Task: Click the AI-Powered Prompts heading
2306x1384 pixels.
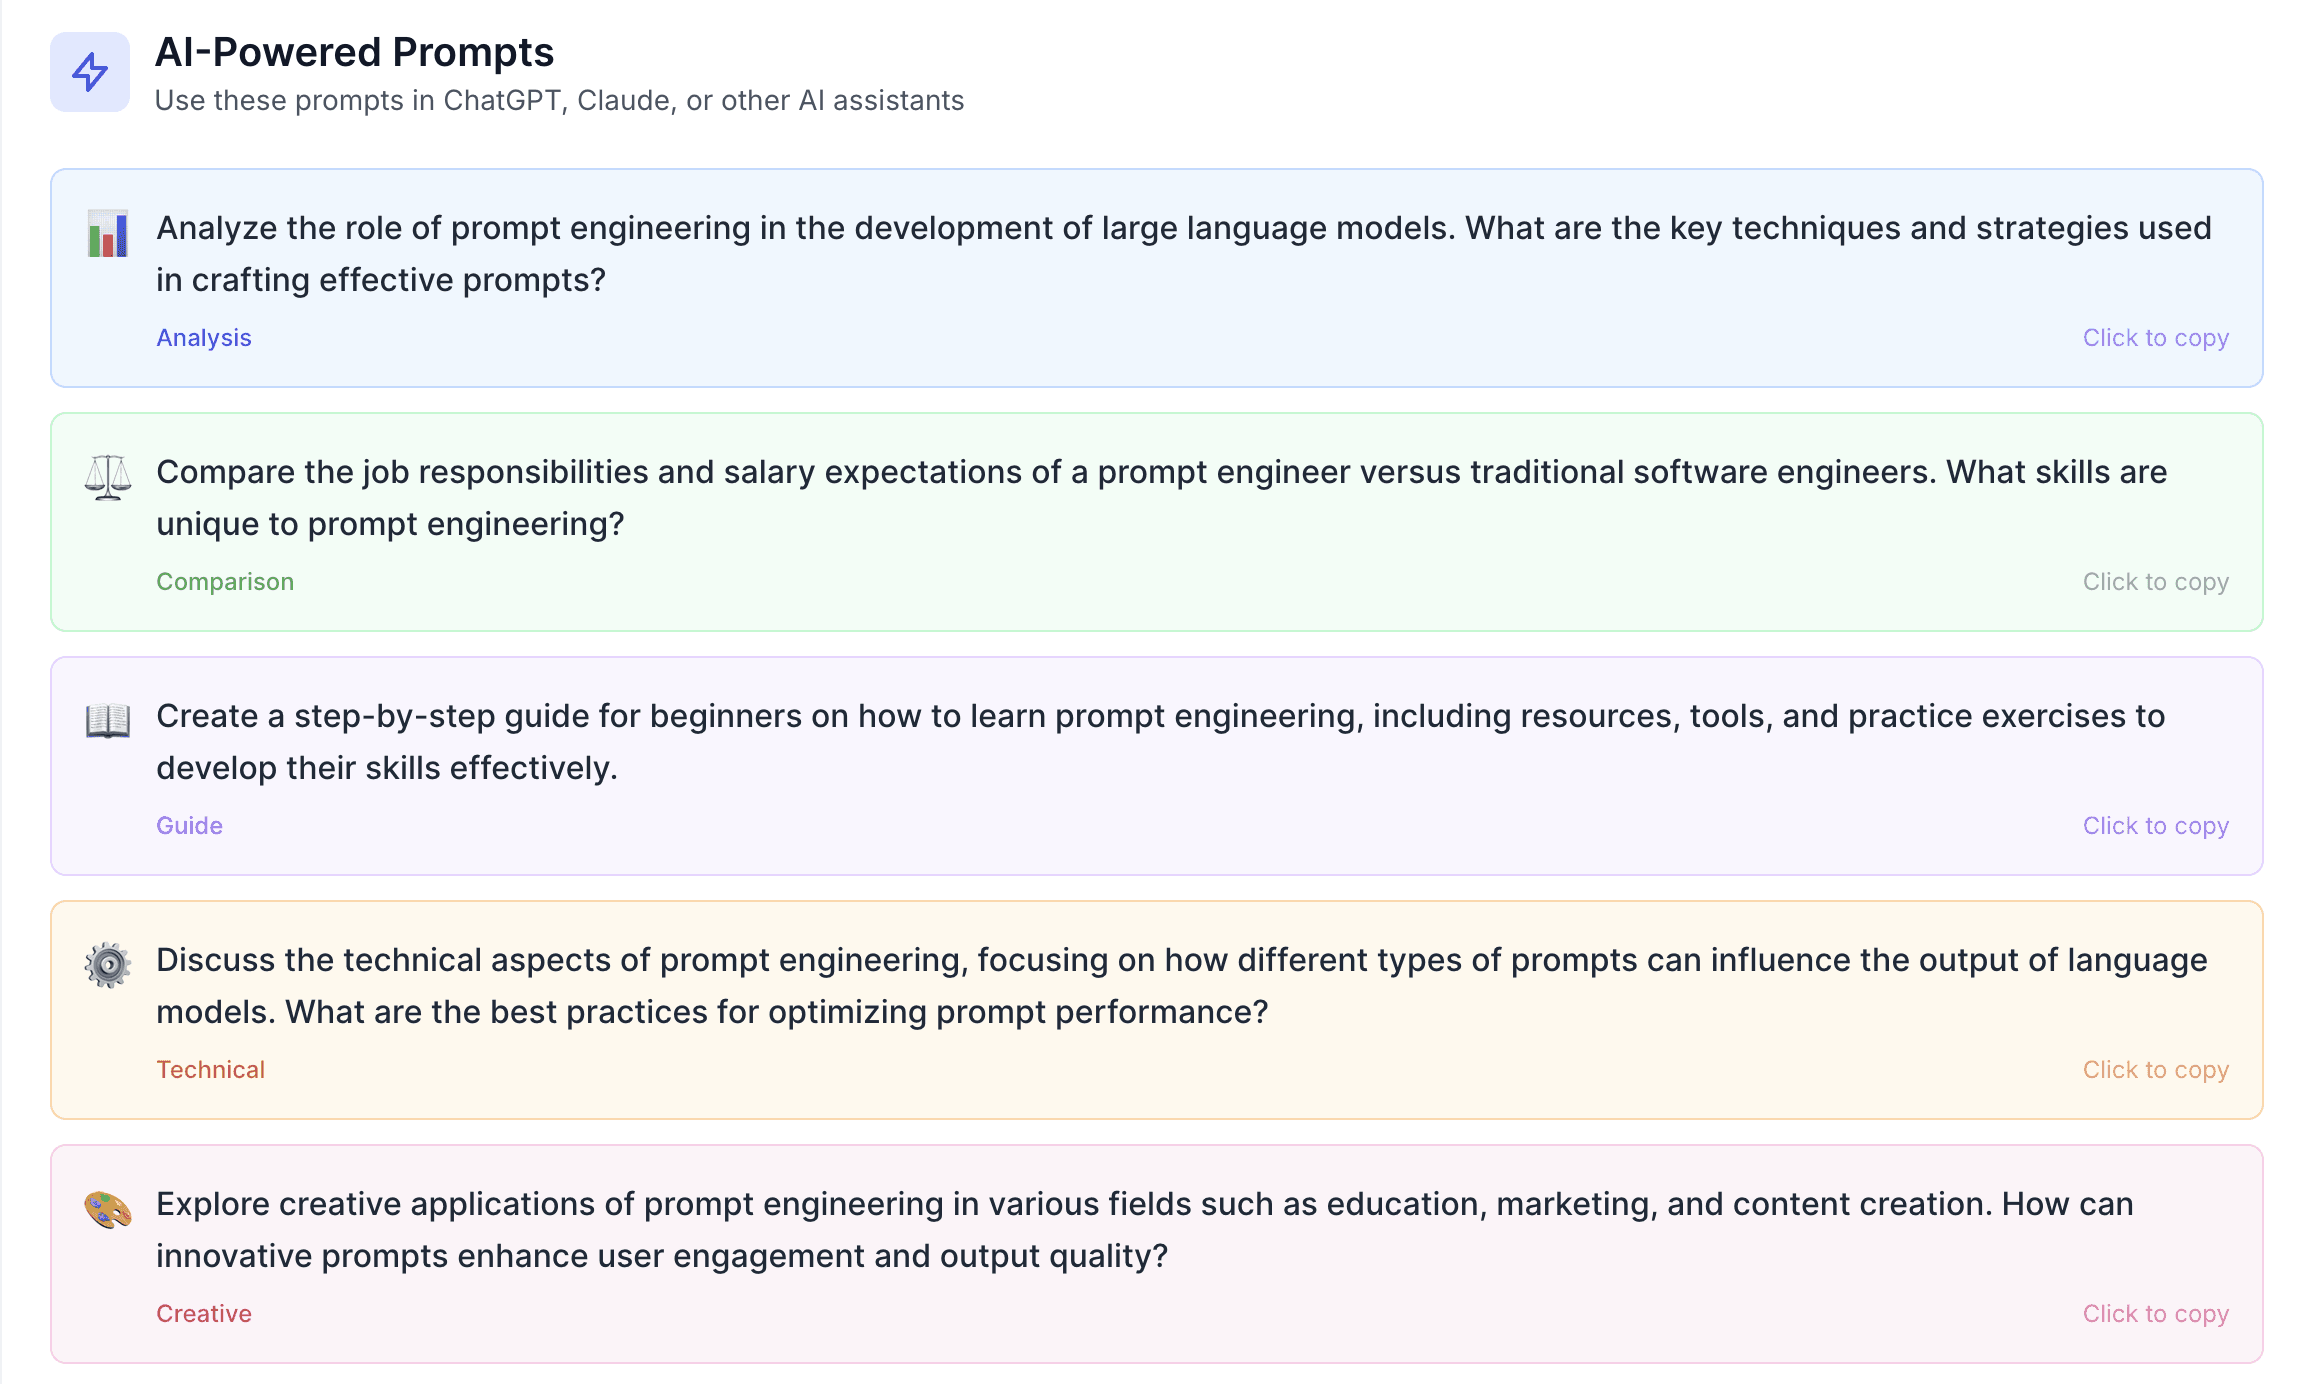Action: (x=354, y=52)
